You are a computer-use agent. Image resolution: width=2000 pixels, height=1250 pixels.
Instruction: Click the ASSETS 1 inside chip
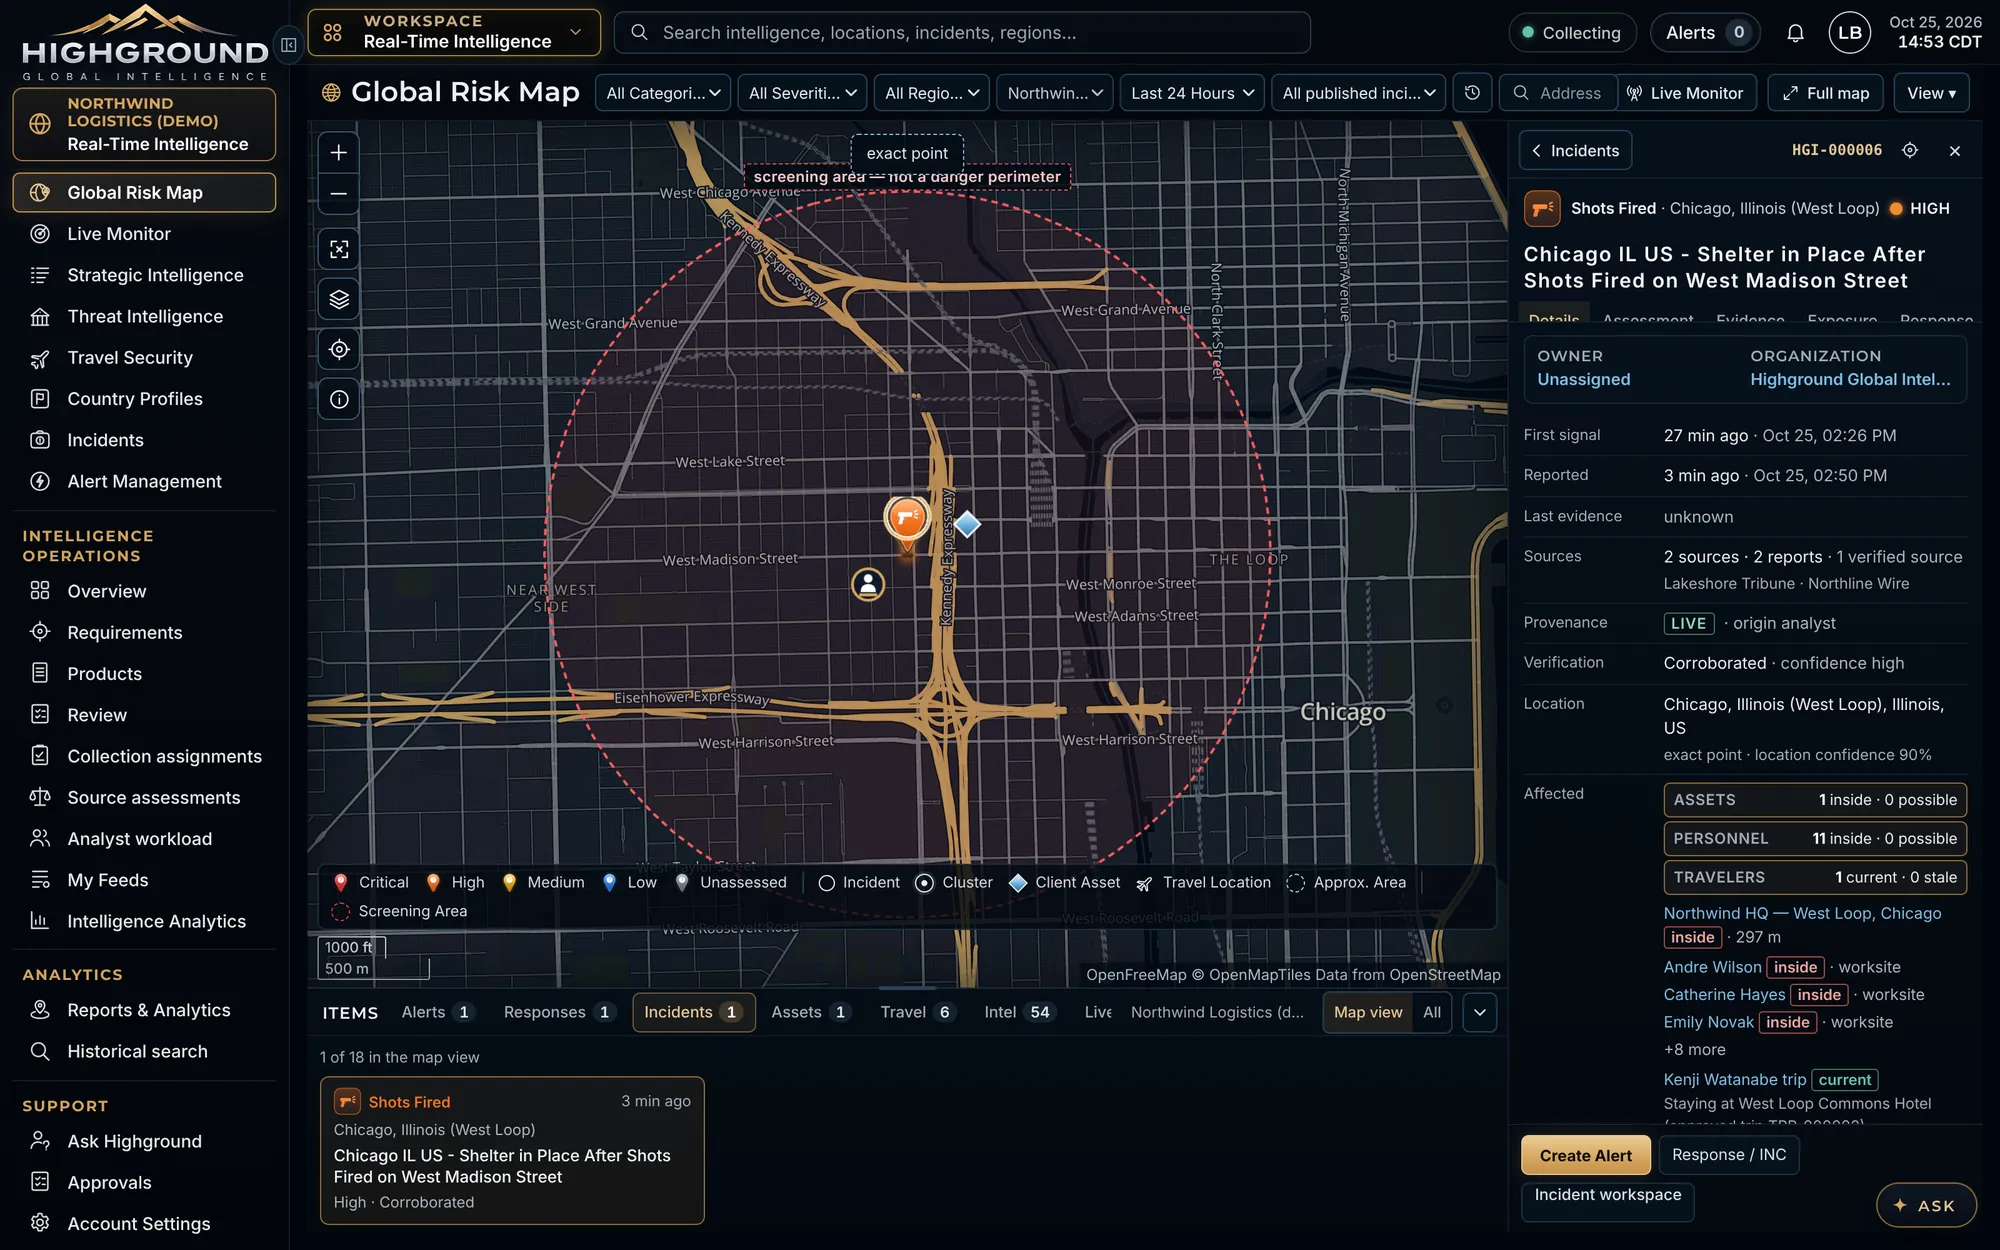(x=1815, y=800)
